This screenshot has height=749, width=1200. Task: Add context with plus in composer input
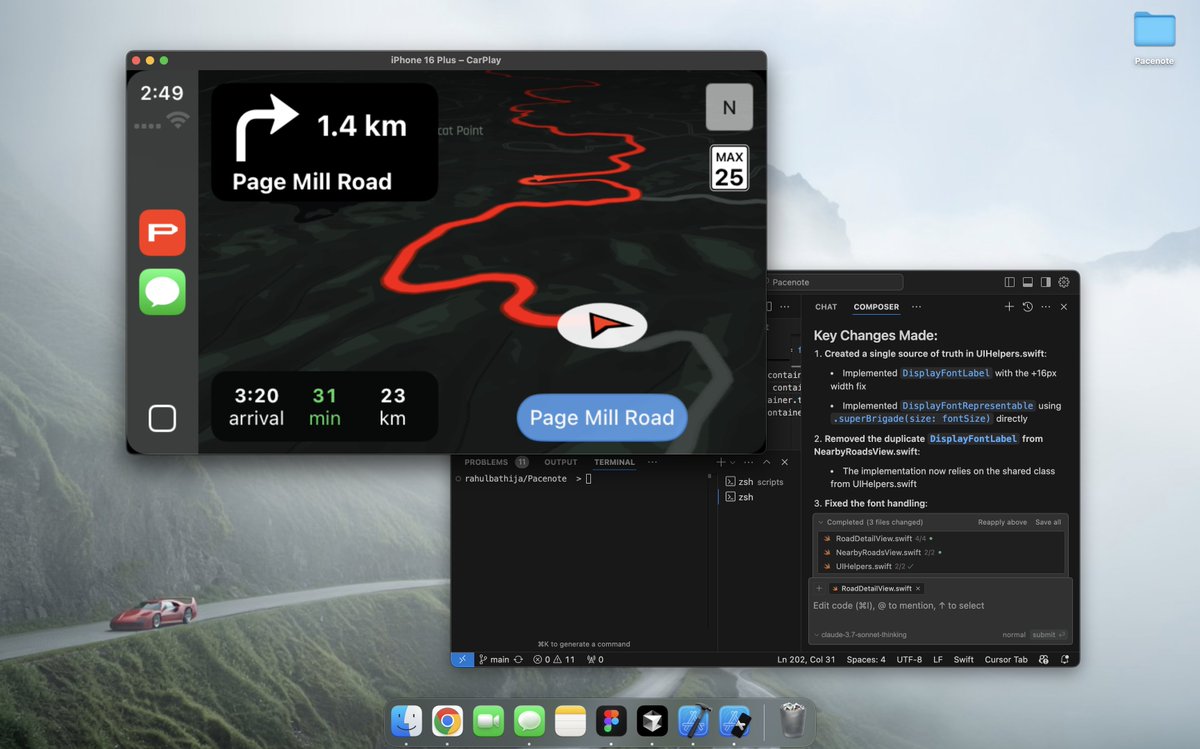[819, 588]
